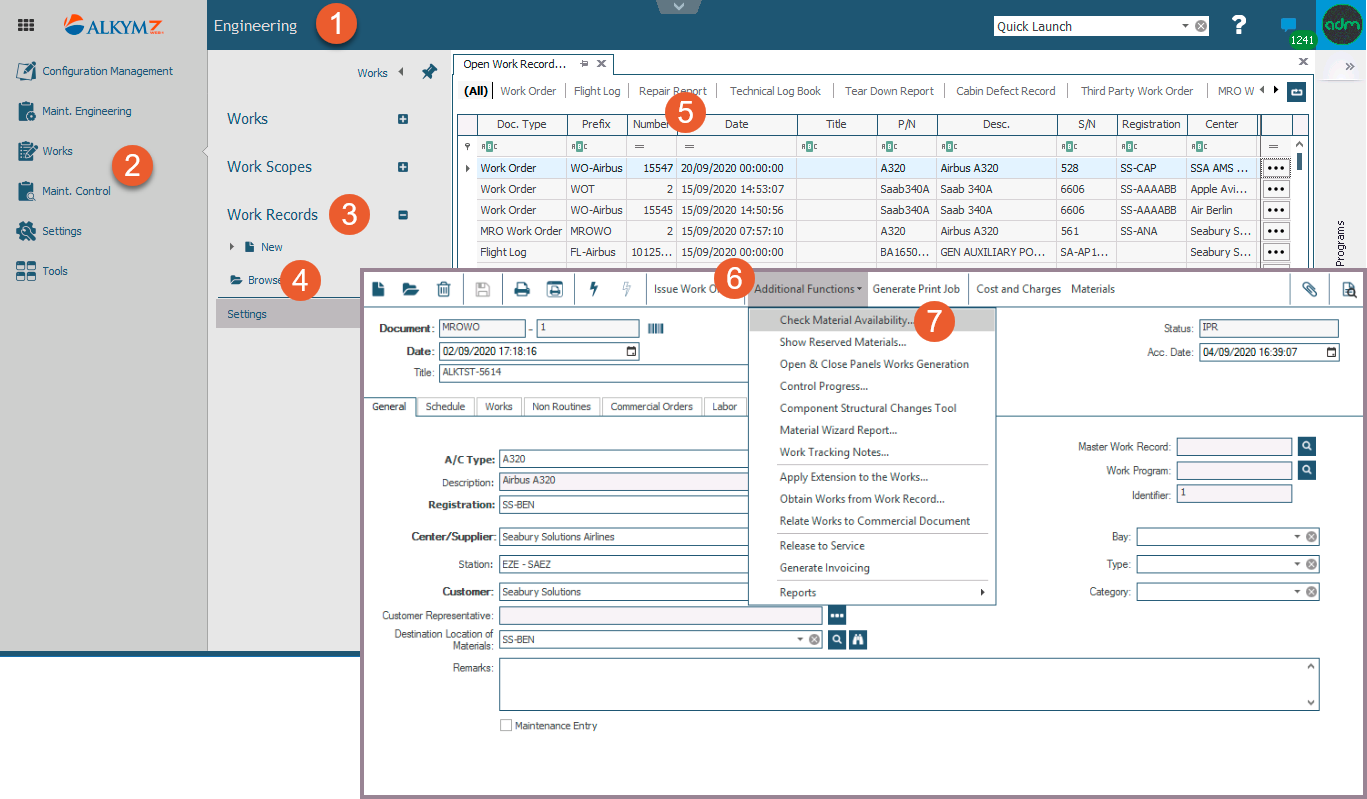Open the Date calendar picker
The width and height of the screenshot is (1367, 799).
pos(630,351)
